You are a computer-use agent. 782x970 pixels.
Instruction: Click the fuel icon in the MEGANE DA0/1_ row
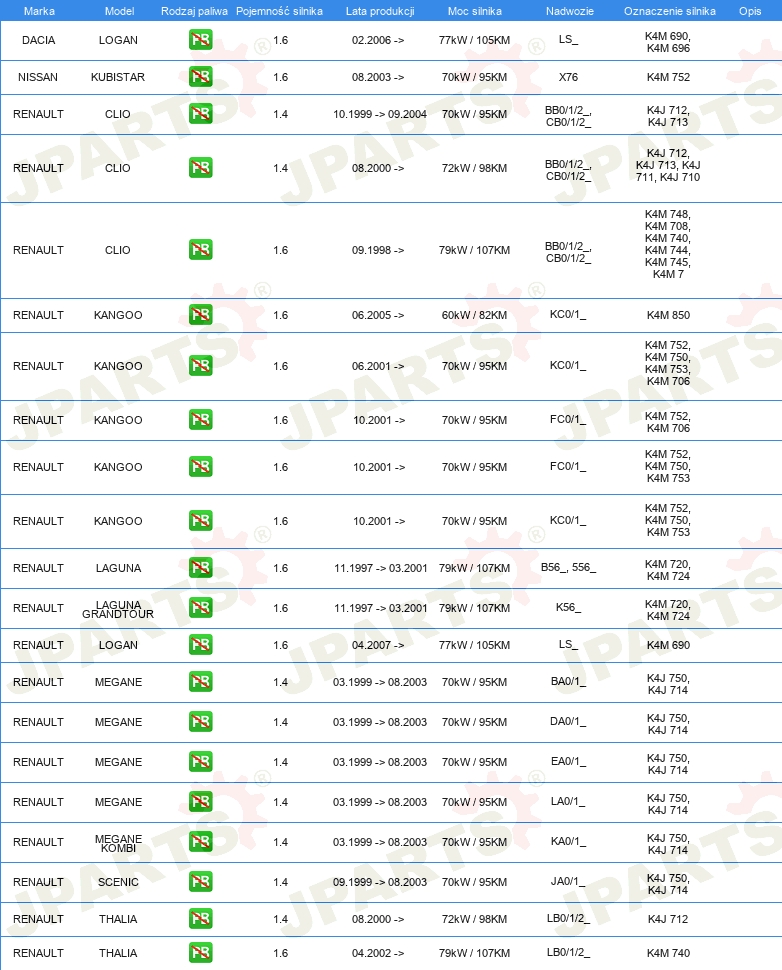coord(200,722)
